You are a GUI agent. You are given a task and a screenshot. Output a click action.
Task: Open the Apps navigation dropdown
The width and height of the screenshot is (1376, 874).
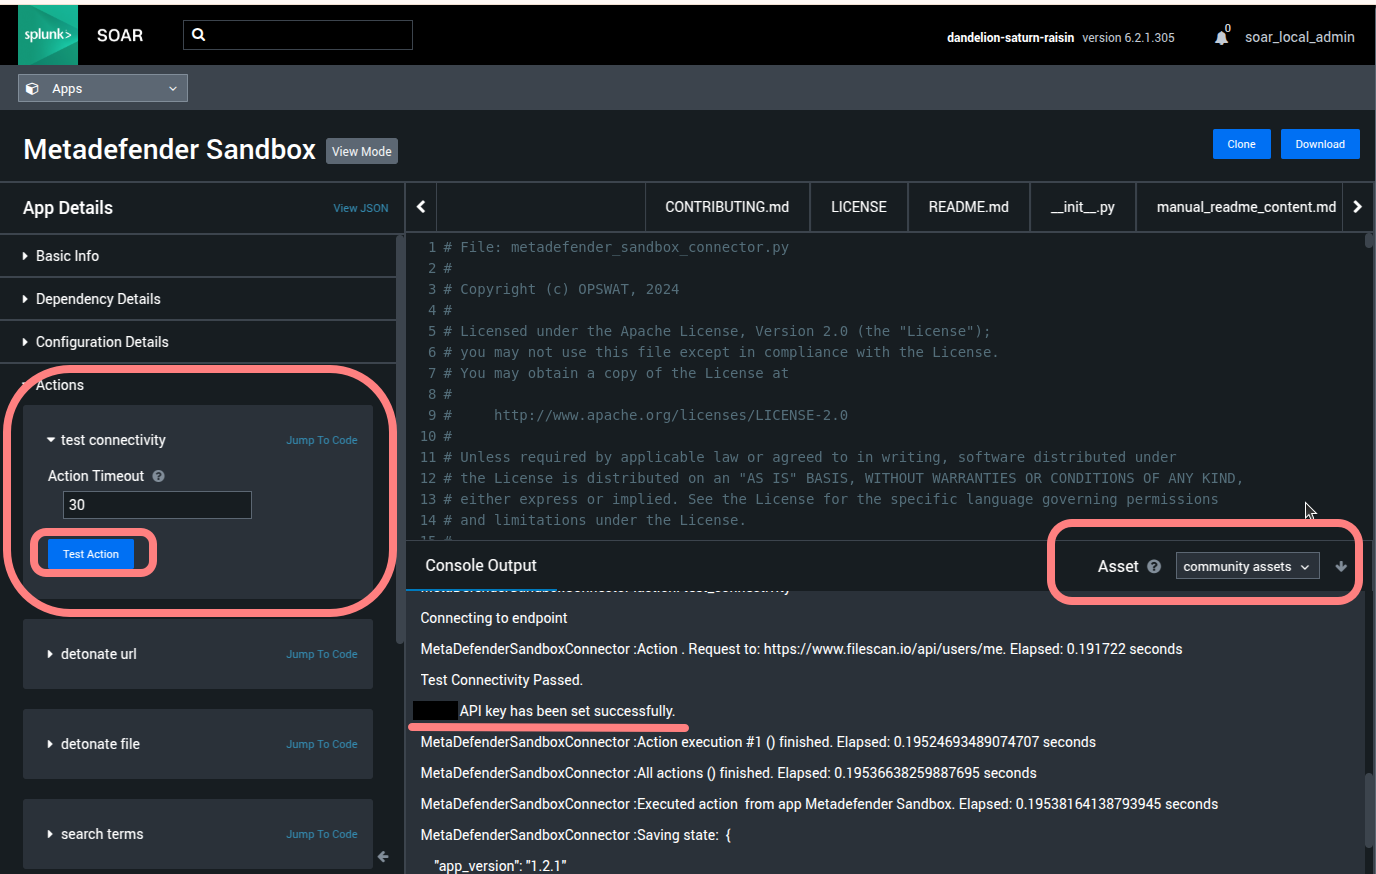point(103,88)
